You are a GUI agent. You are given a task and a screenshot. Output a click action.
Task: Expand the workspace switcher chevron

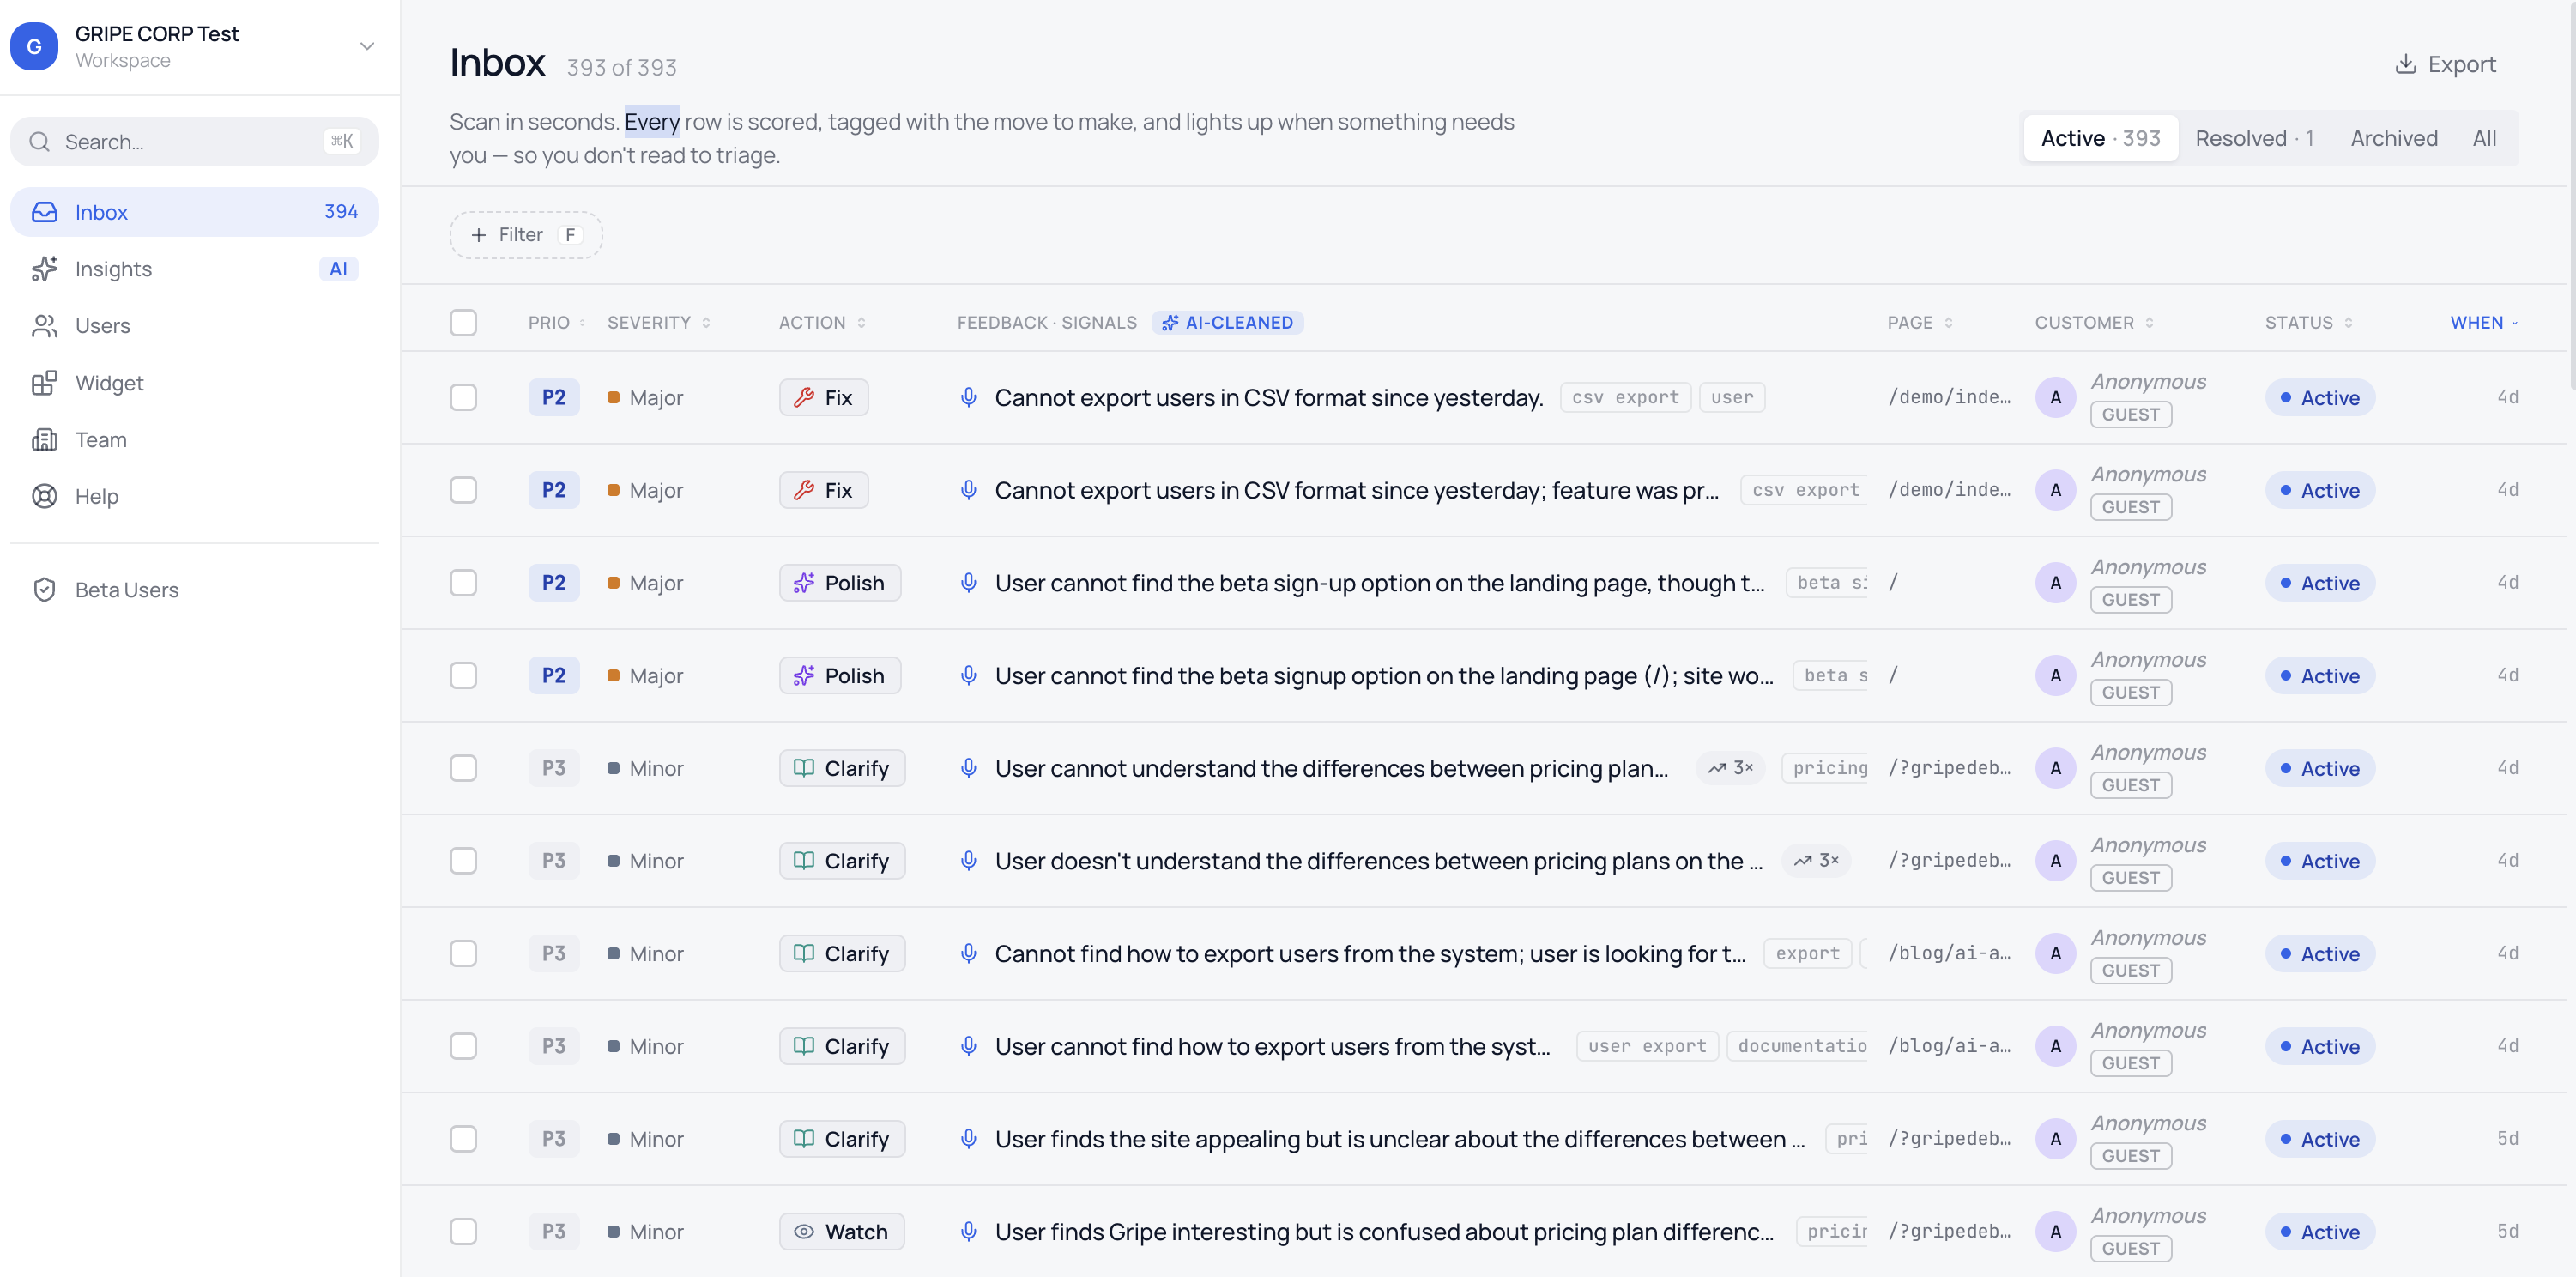coord(367,46)
